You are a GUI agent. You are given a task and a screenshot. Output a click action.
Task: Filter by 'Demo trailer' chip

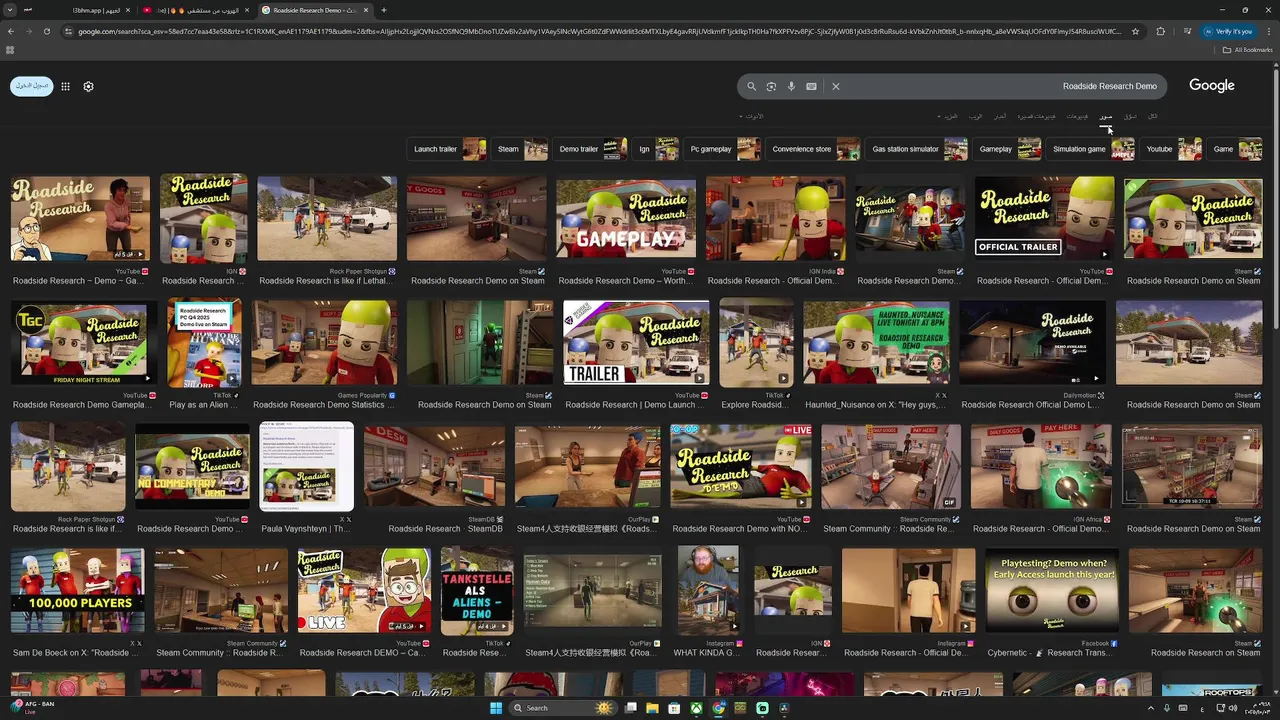click(x=591, y=149)
